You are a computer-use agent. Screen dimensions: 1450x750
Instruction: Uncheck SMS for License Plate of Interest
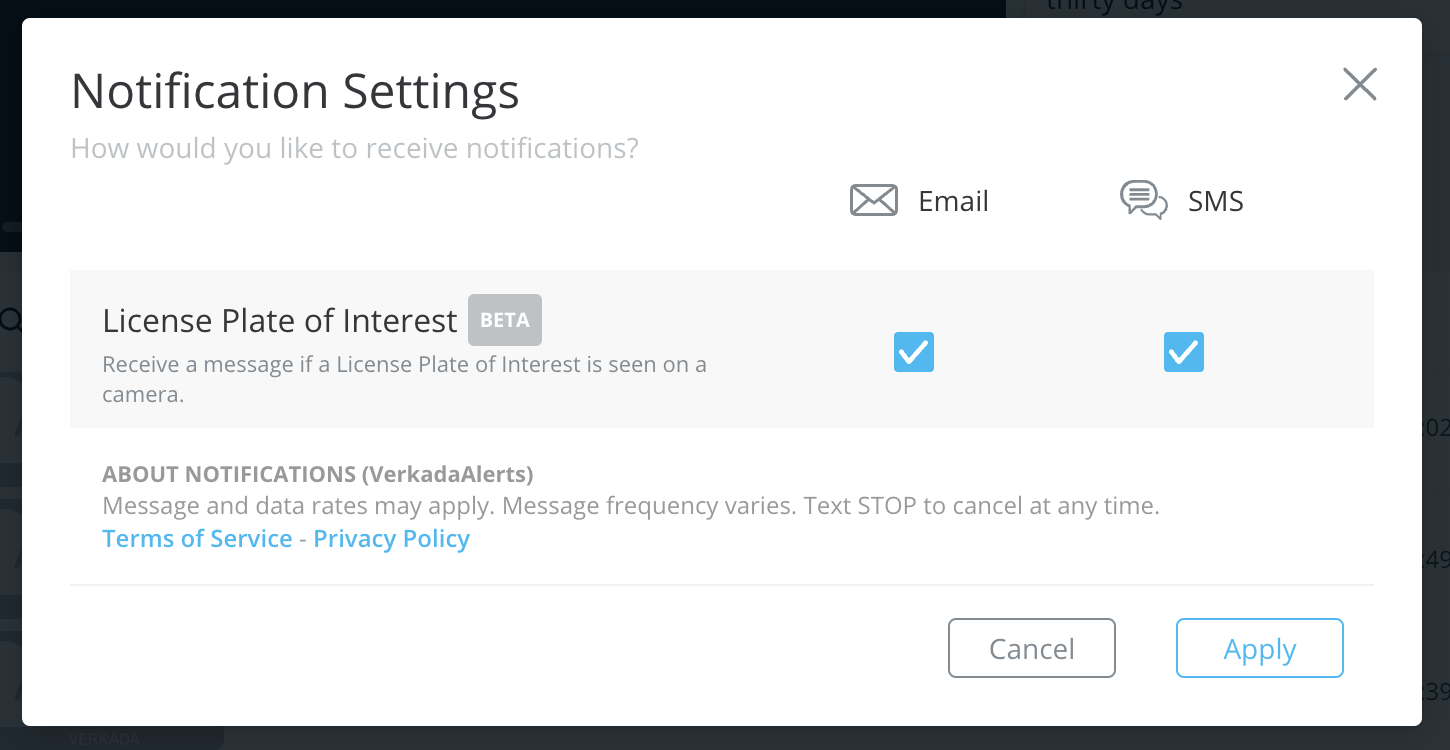point(1184,352)
